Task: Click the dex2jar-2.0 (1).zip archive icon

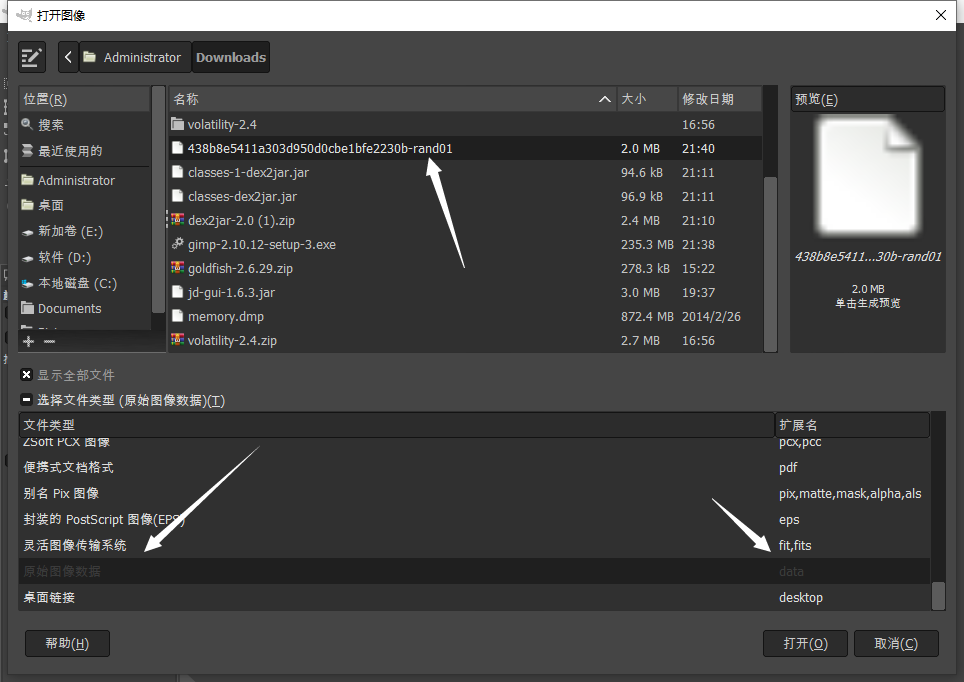Action: coord(178,220)
